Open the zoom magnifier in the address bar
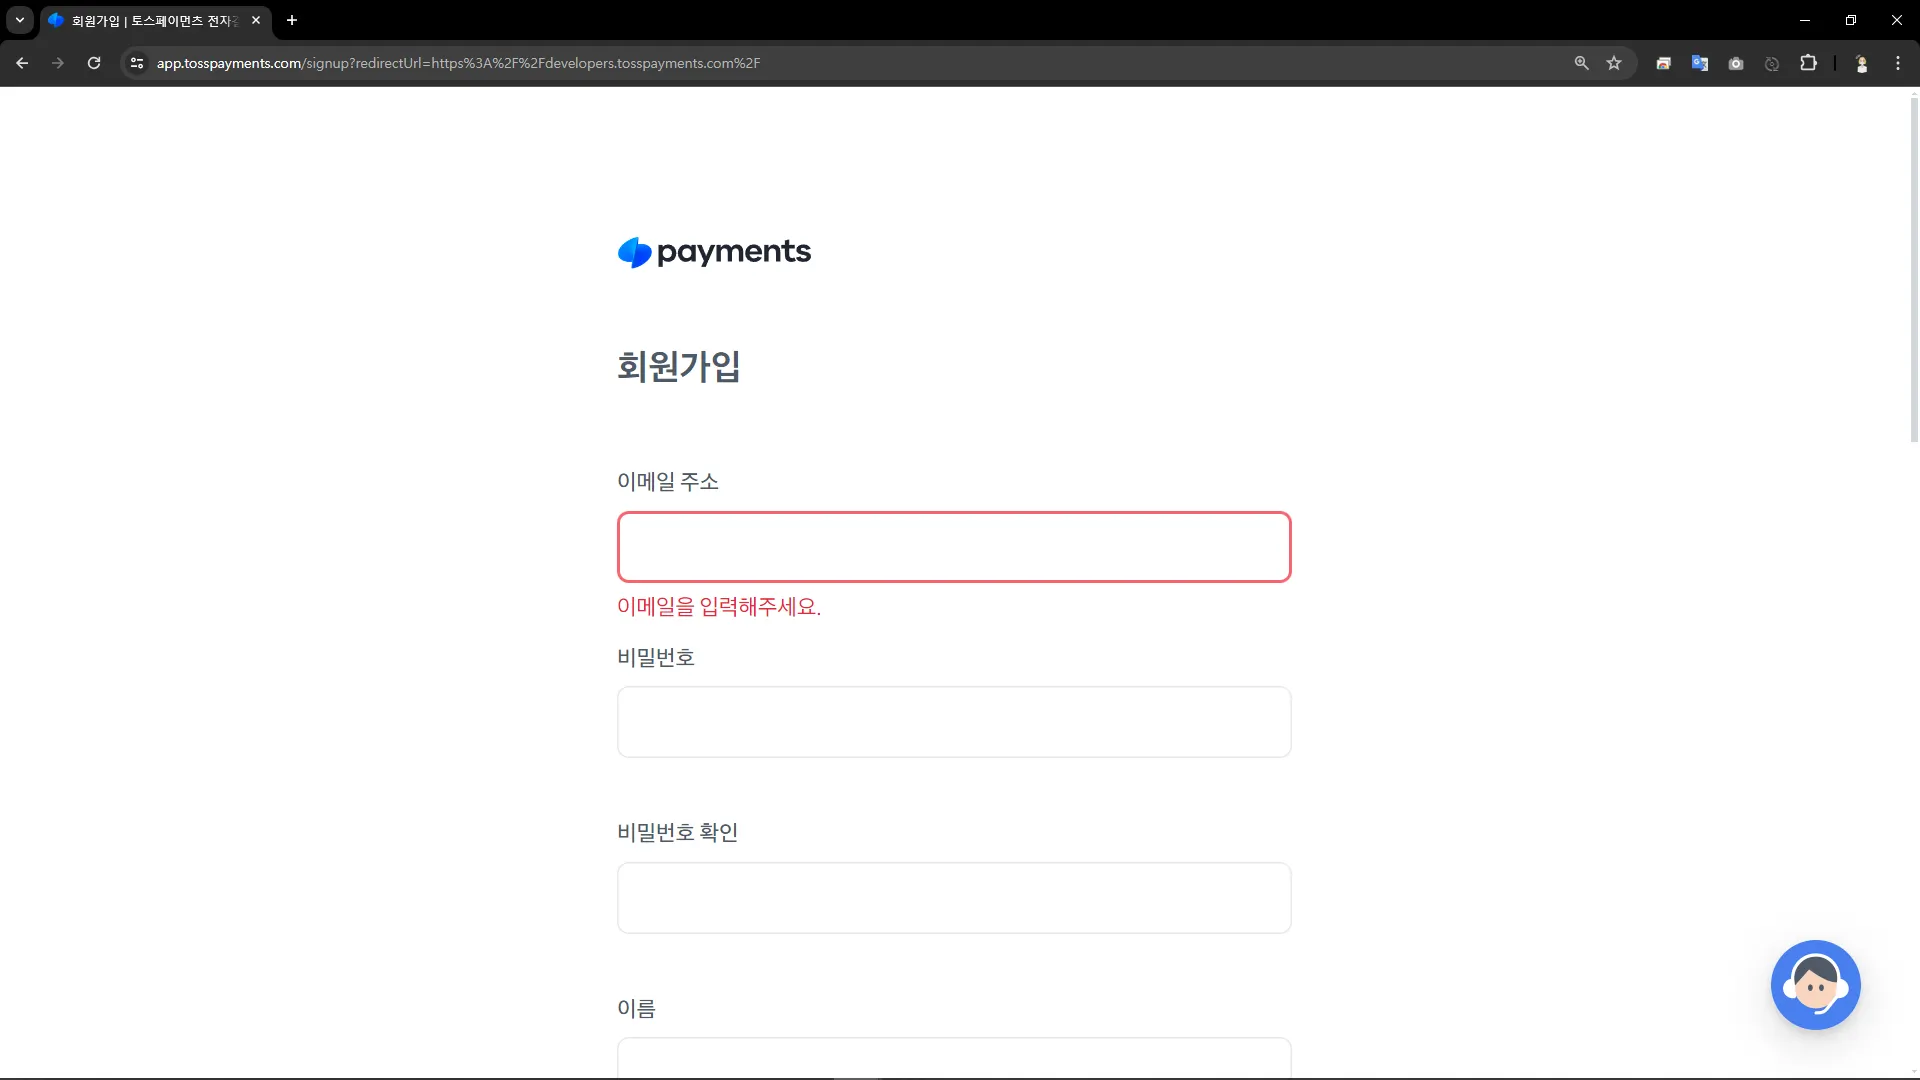 click(x=1581, y=63)
